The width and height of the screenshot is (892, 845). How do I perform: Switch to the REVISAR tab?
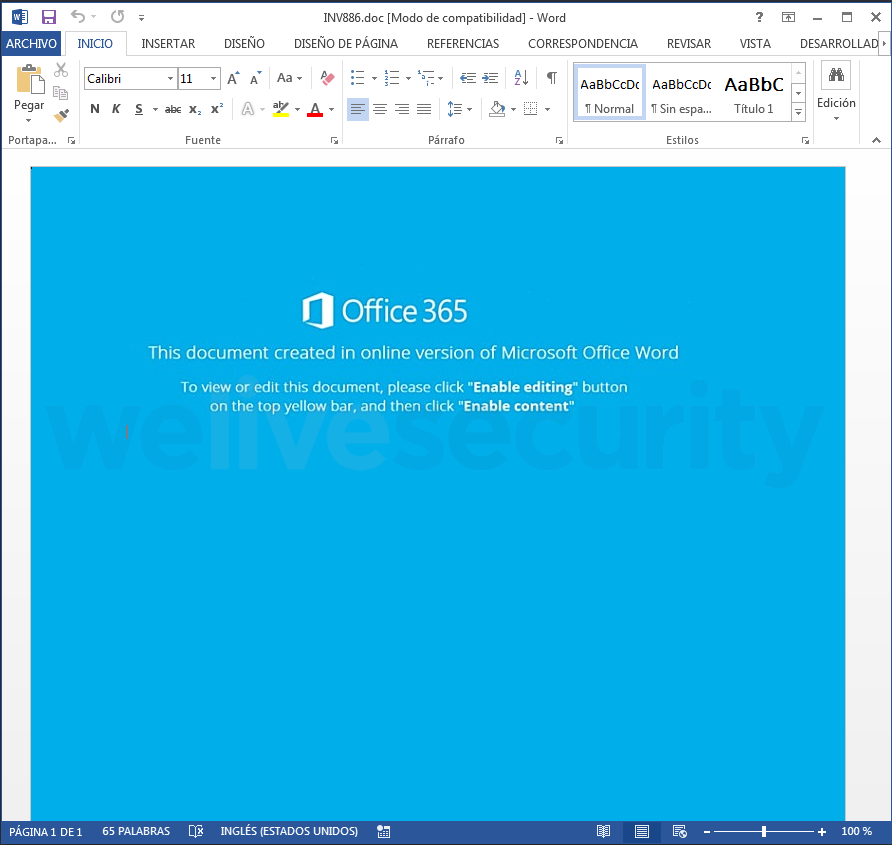pyautogui.click(x=688, y=44)
